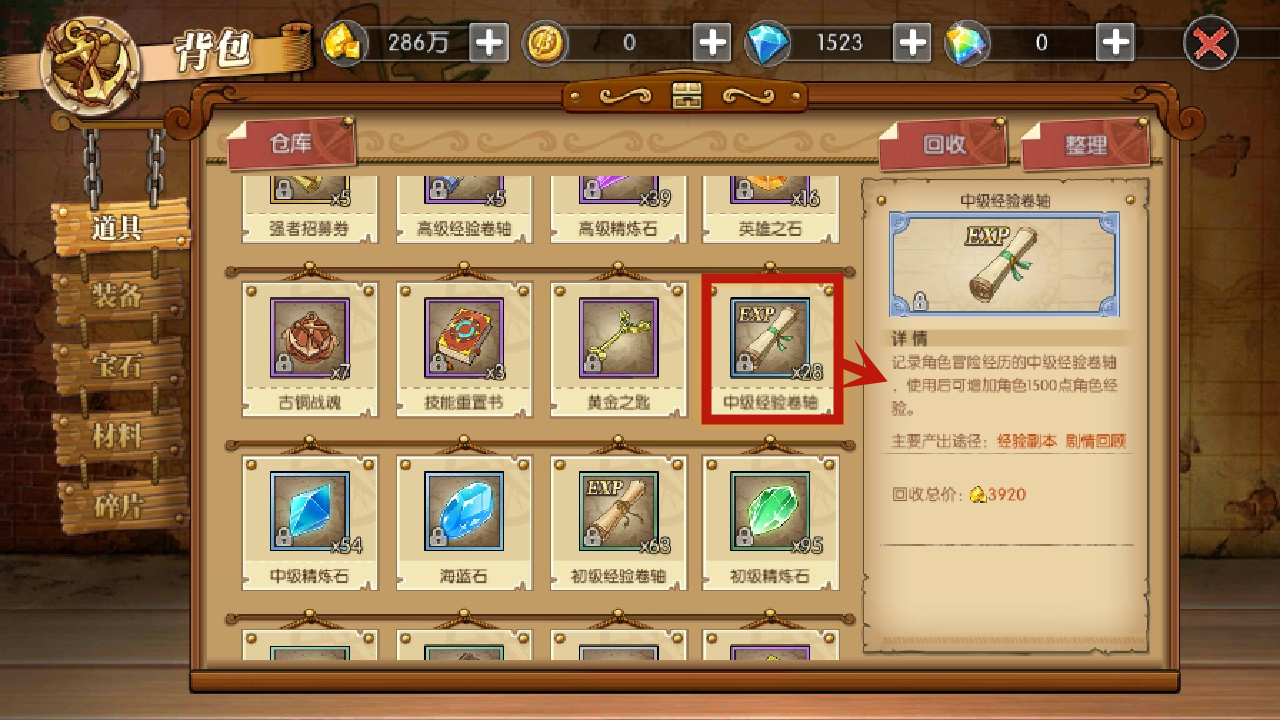
Task: Select the 中级经验卷轴 scroll item
Action: tap(771, 337)
